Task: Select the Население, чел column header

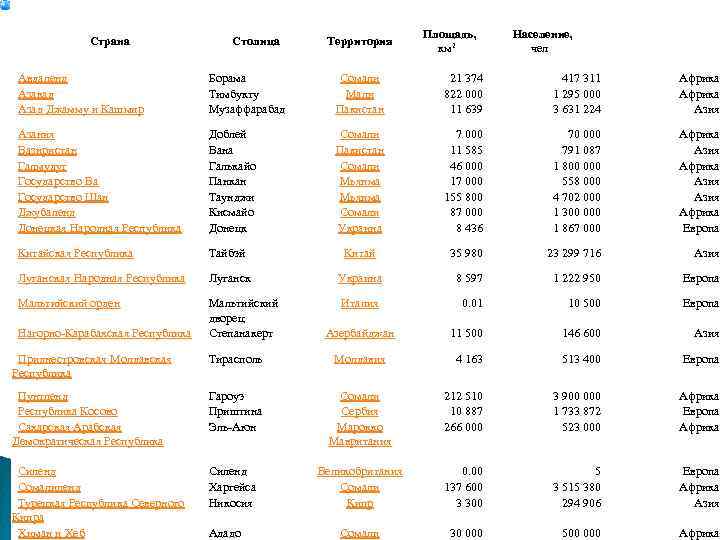Action: [x=542, y=41]
